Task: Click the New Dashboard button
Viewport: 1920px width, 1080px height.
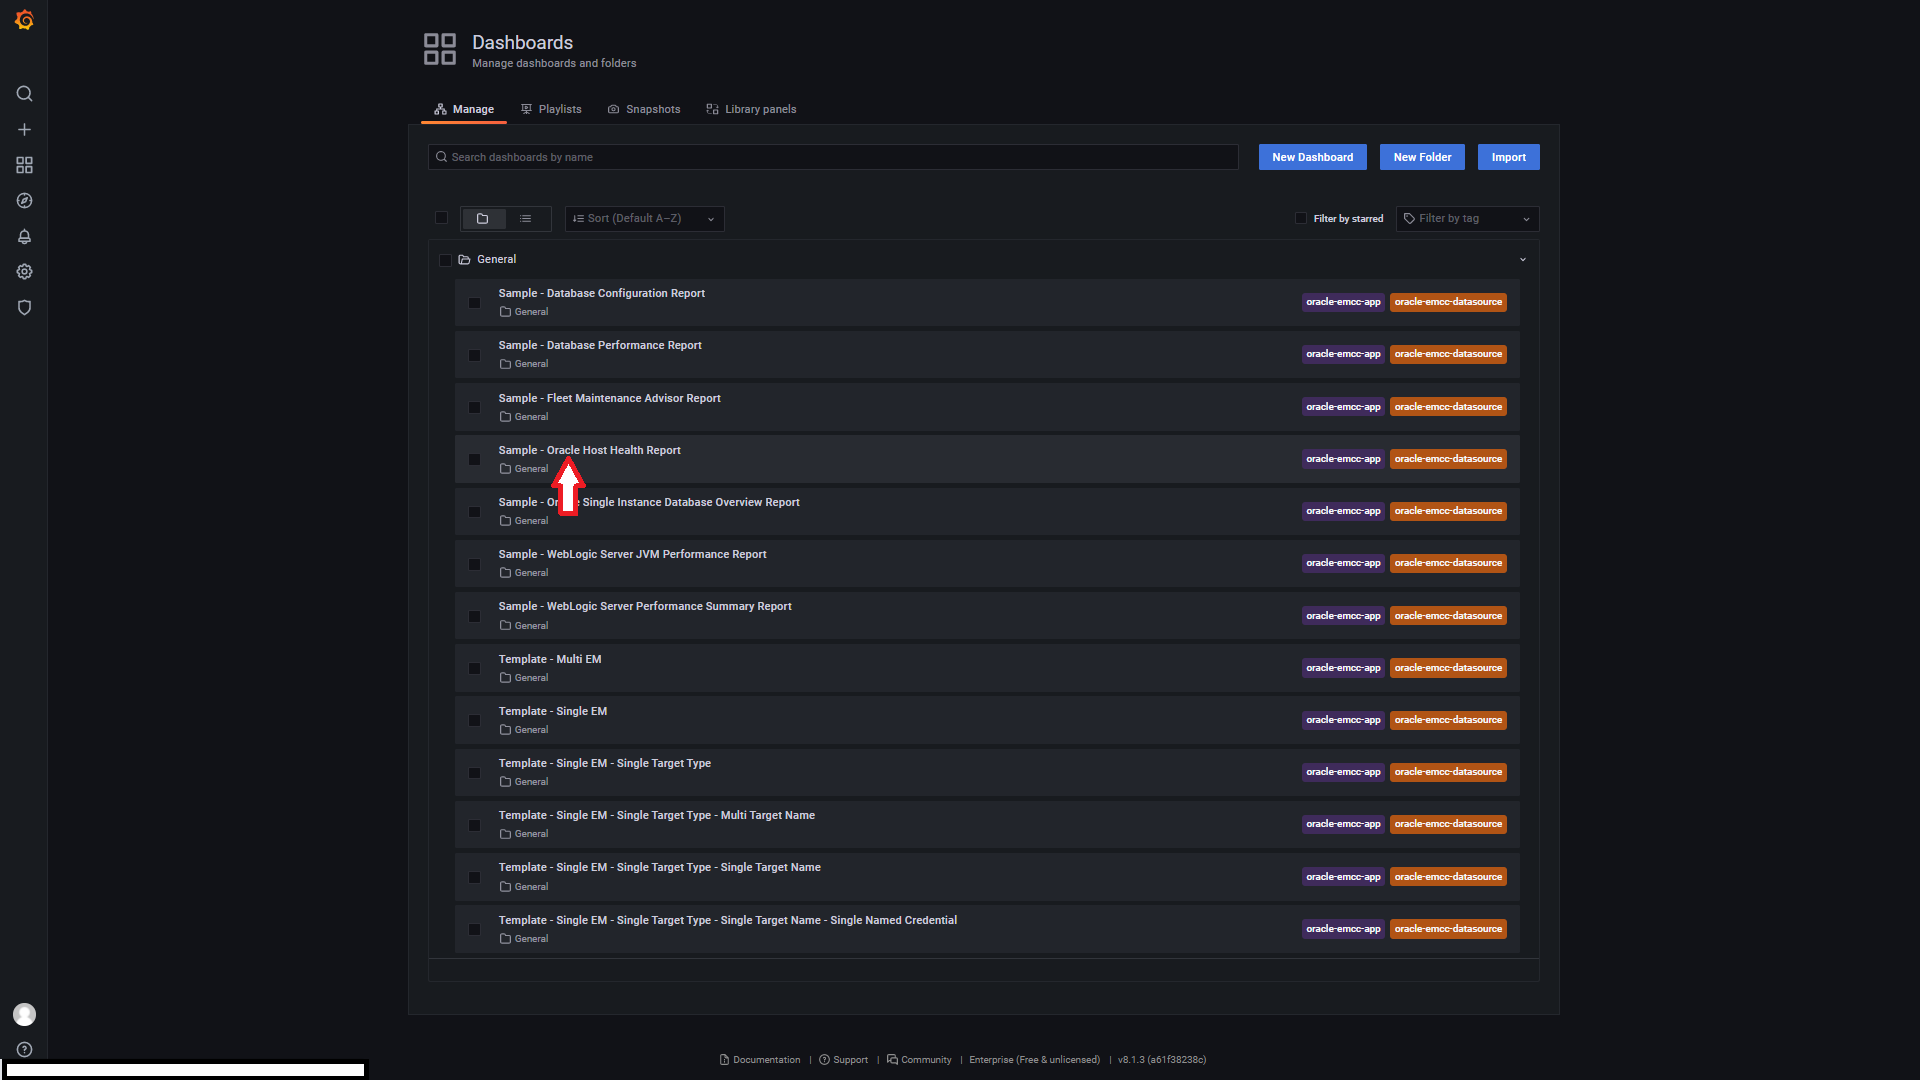Action: (x=1312, y=157)
